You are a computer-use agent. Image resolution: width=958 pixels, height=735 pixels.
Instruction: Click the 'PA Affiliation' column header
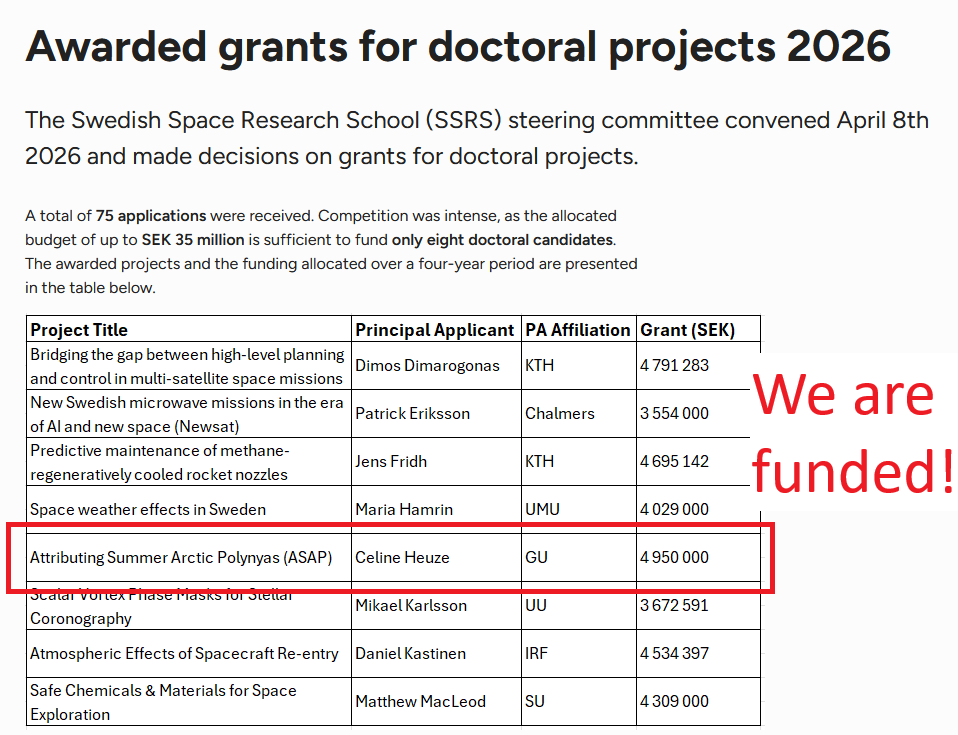coord(577,329)
